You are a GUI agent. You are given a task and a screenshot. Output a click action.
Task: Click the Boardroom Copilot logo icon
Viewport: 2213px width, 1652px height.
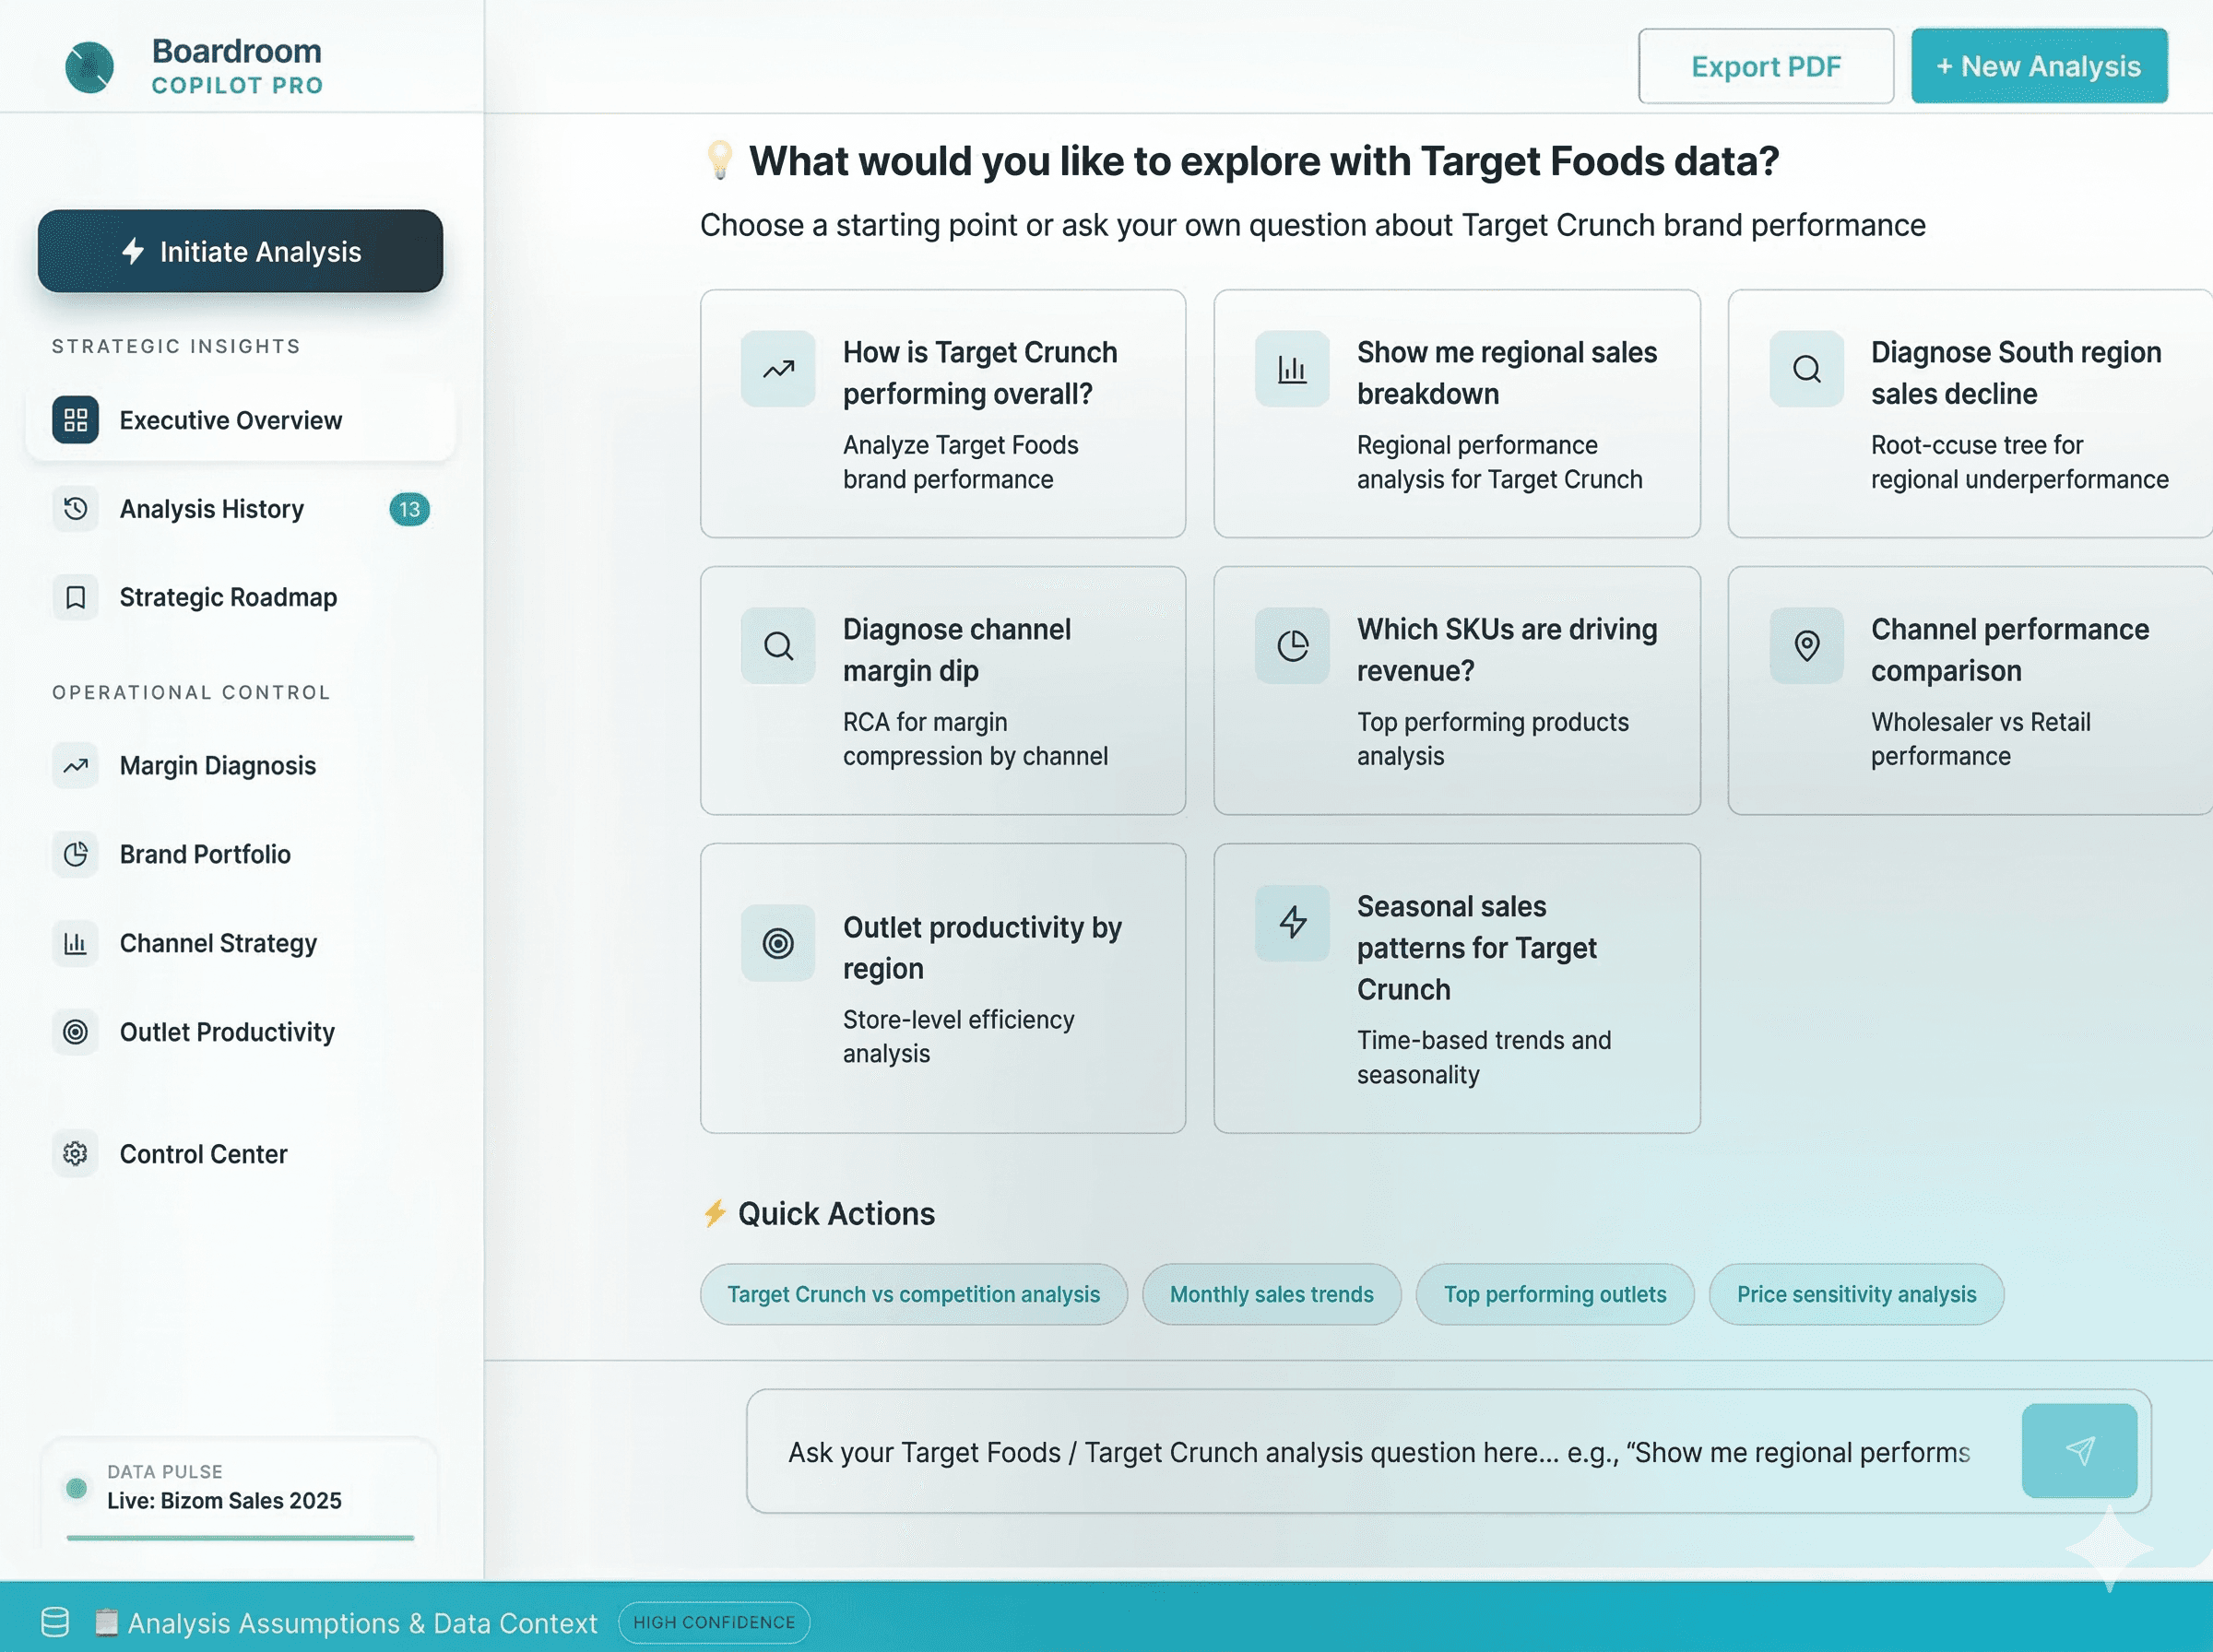89,67
